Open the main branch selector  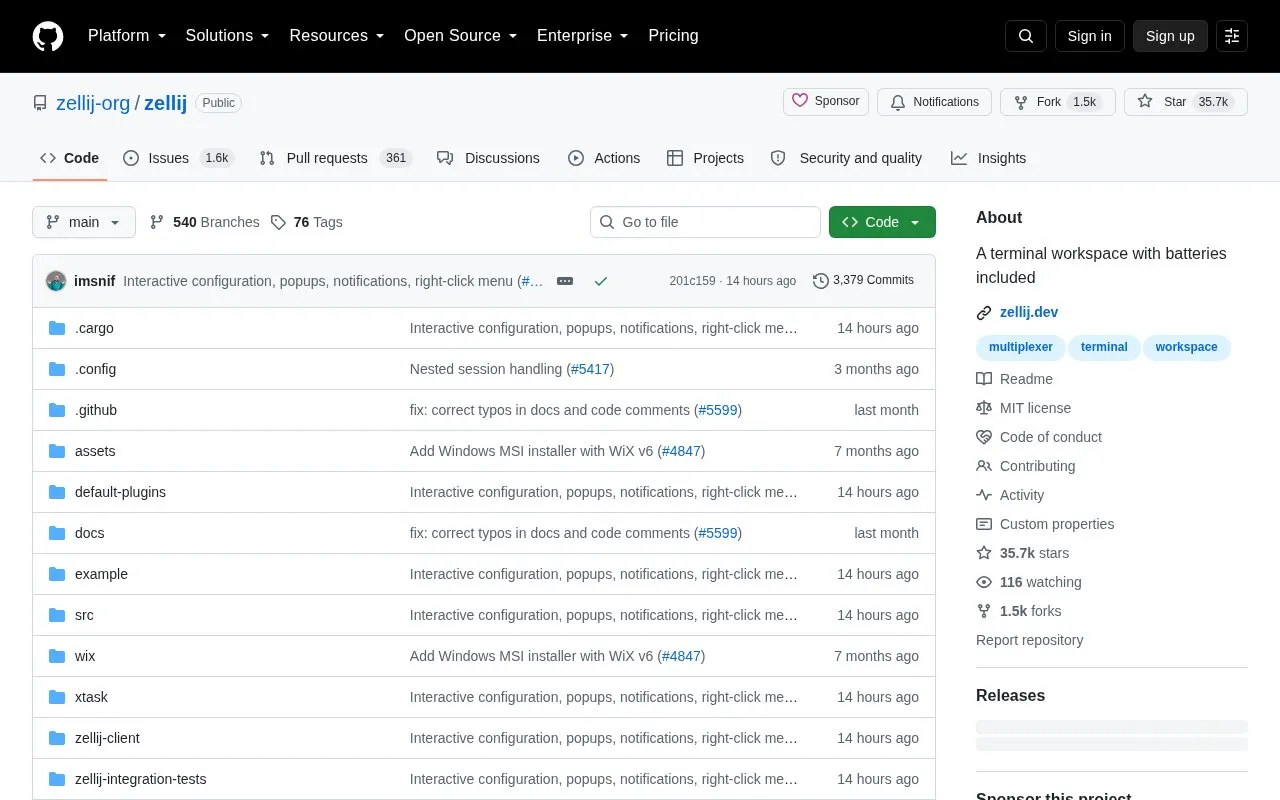click(84, 222)
